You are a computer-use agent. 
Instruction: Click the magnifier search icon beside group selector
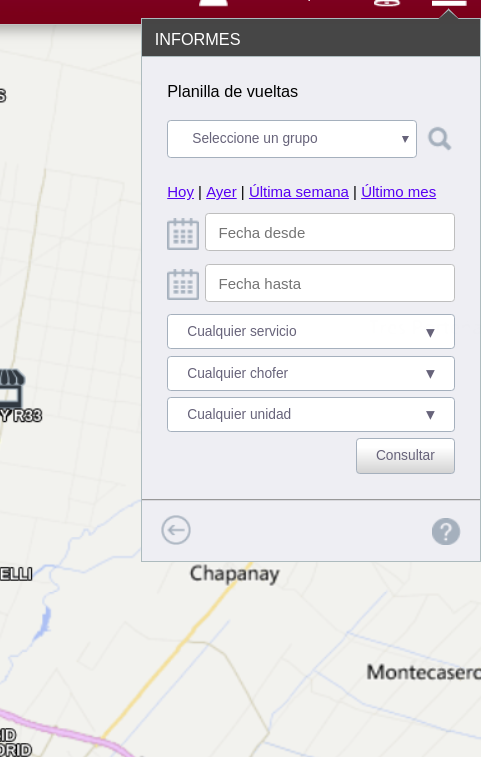[x=439, y=140]
